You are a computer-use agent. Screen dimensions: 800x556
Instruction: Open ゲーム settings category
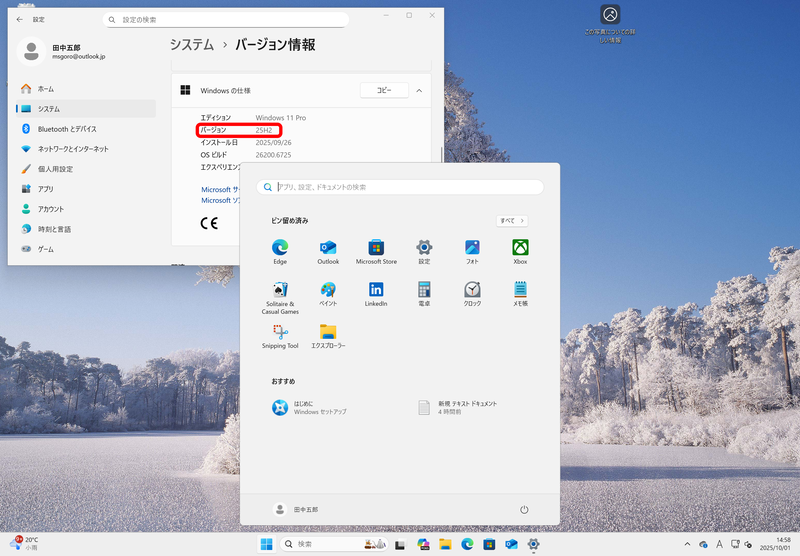[x=86, y=249]
